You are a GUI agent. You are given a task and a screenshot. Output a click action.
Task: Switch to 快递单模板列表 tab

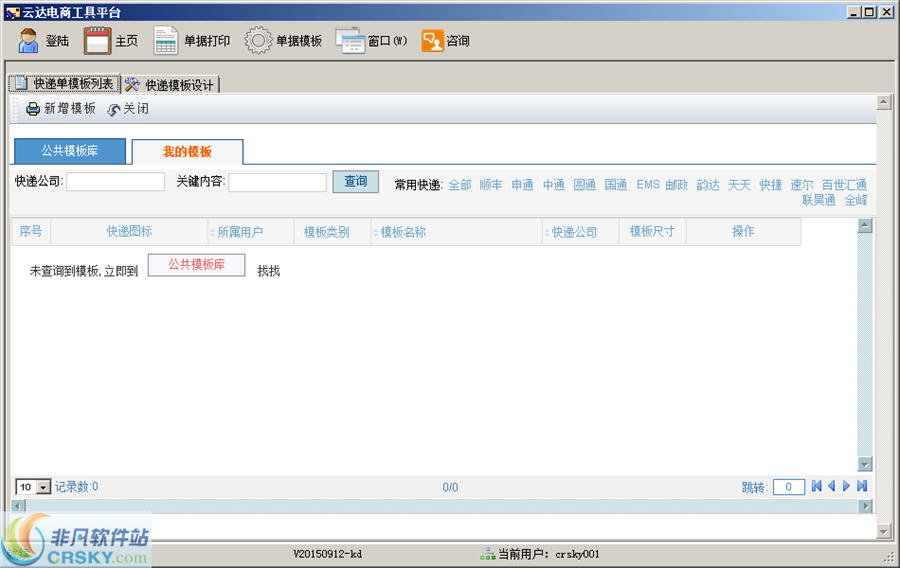pos(64,84)
